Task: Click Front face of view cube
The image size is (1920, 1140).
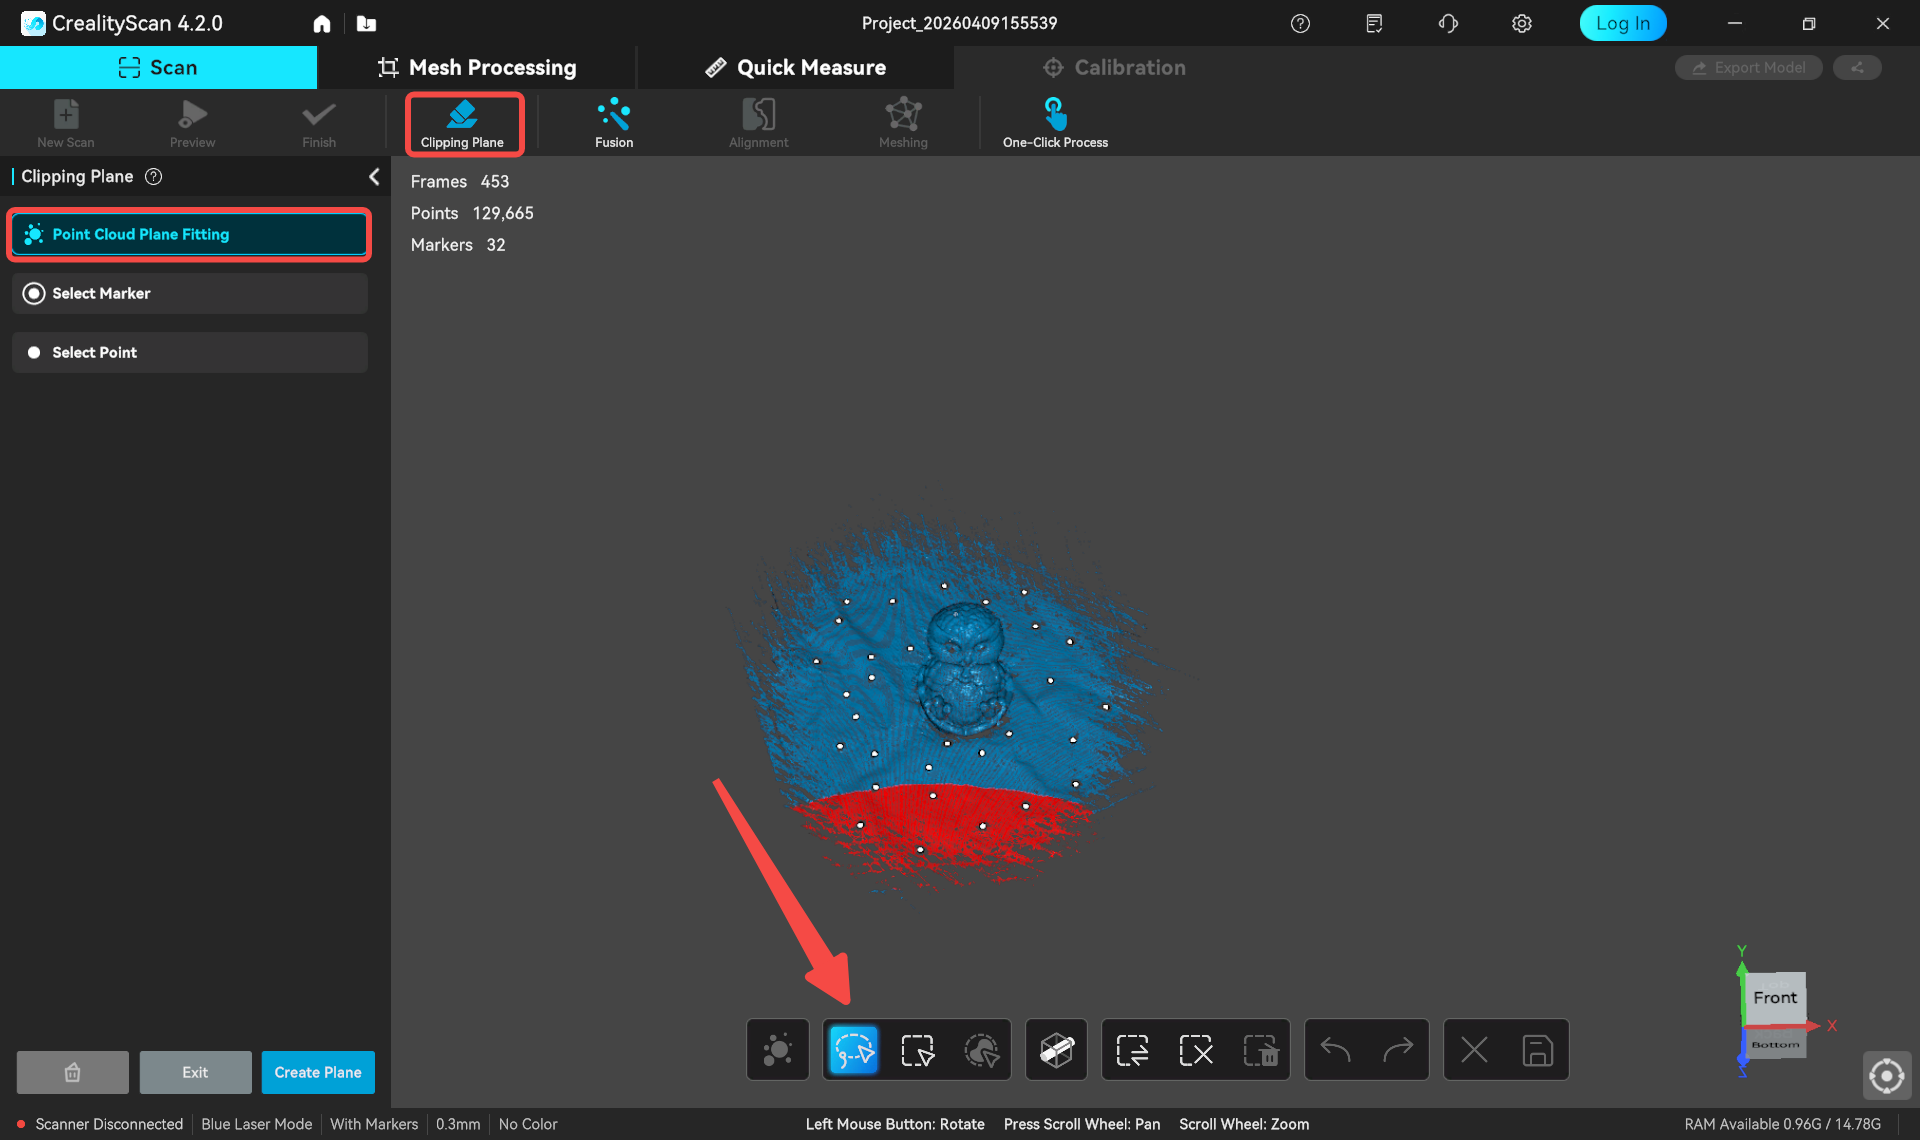Action: coord(1775,997)
